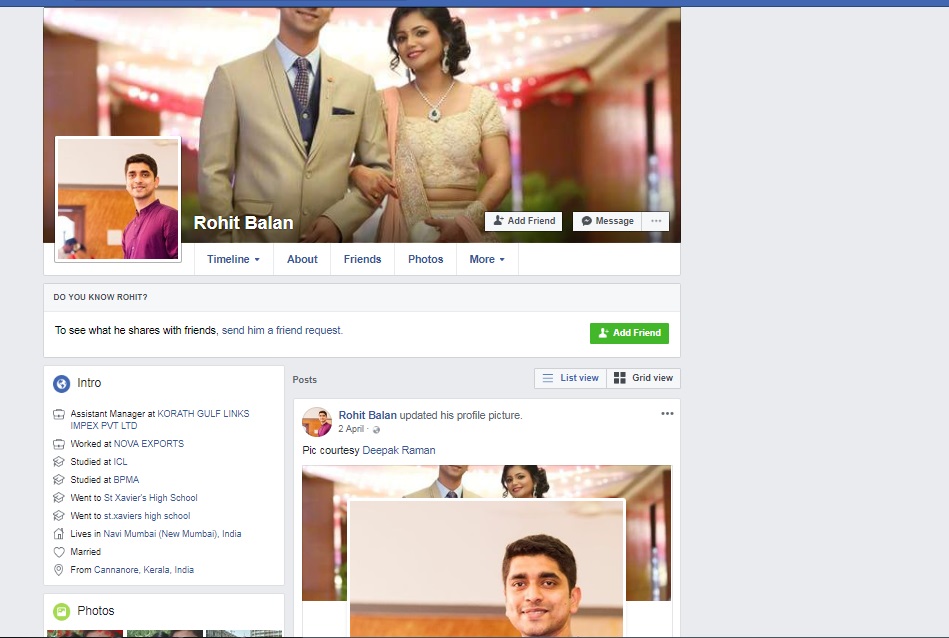Click the graduation cap icon beside Studied at ICL
The image size is (949, 638).
tap(59, 462)
